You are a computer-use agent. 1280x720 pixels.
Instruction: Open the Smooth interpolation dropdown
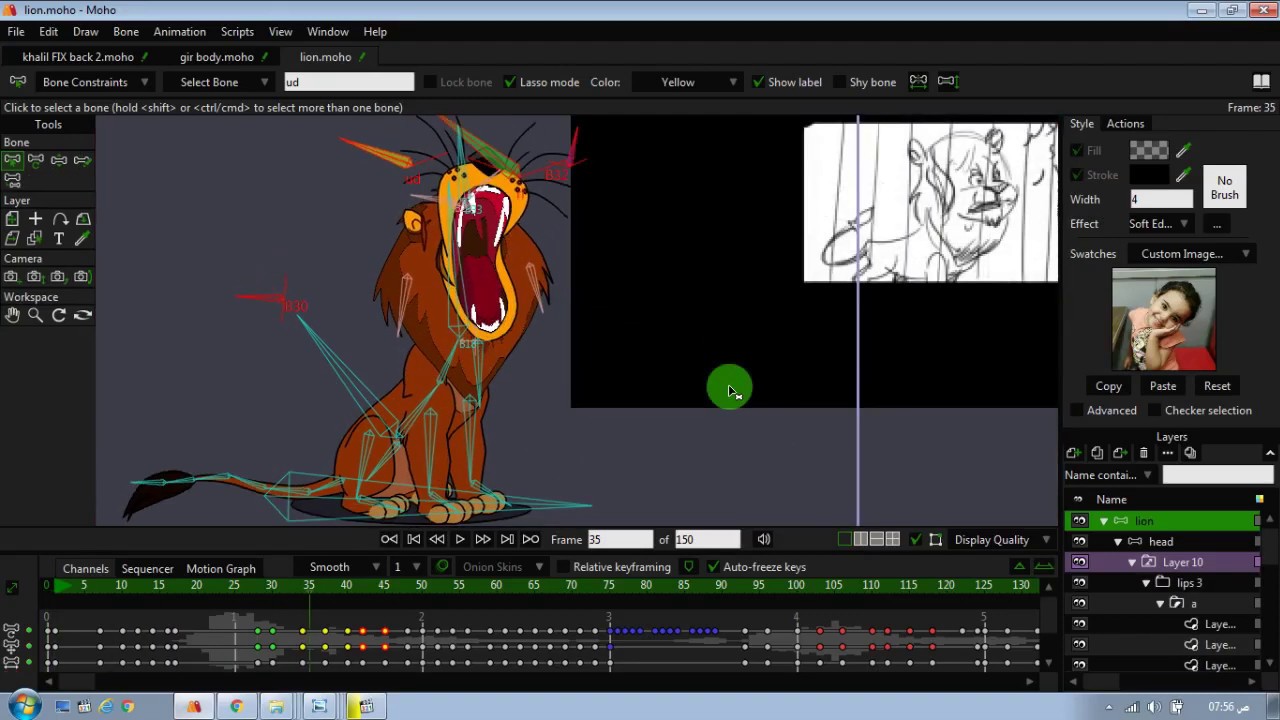click(x=344, y=567)
